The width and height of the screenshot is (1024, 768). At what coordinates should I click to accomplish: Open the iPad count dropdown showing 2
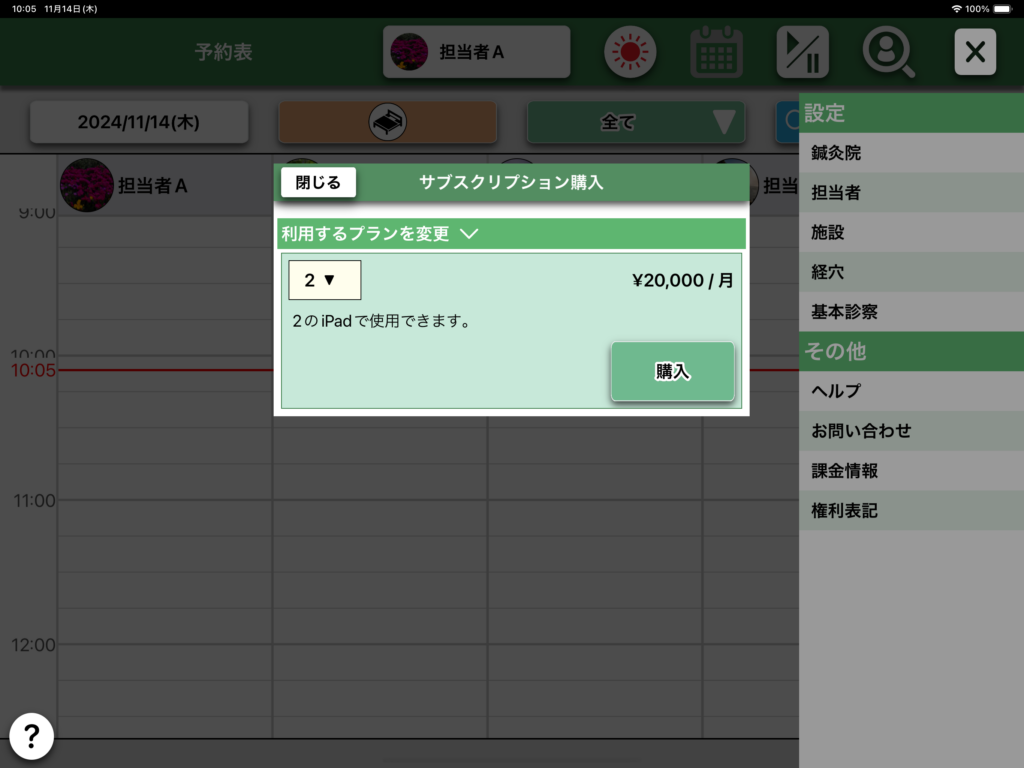tap(324, 280)
